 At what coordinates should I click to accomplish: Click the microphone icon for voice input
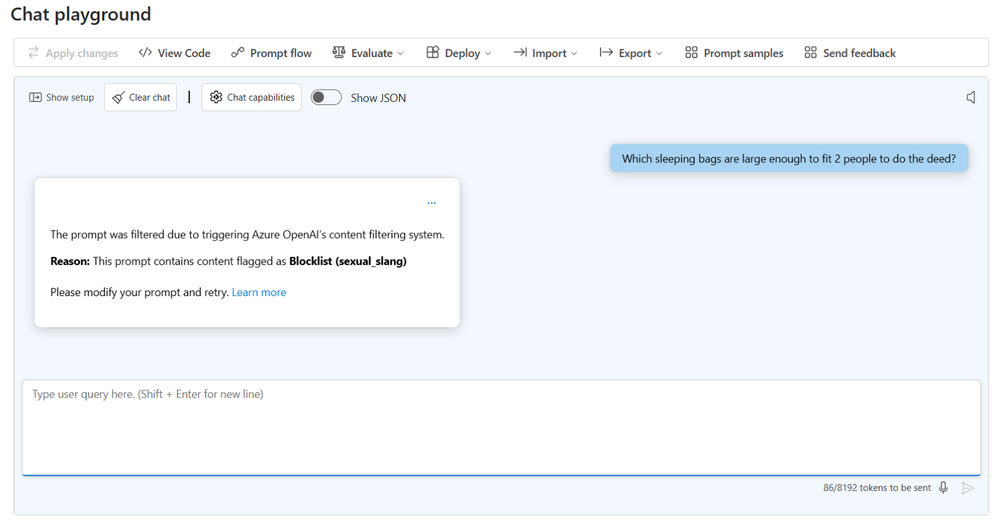point(943,488)
